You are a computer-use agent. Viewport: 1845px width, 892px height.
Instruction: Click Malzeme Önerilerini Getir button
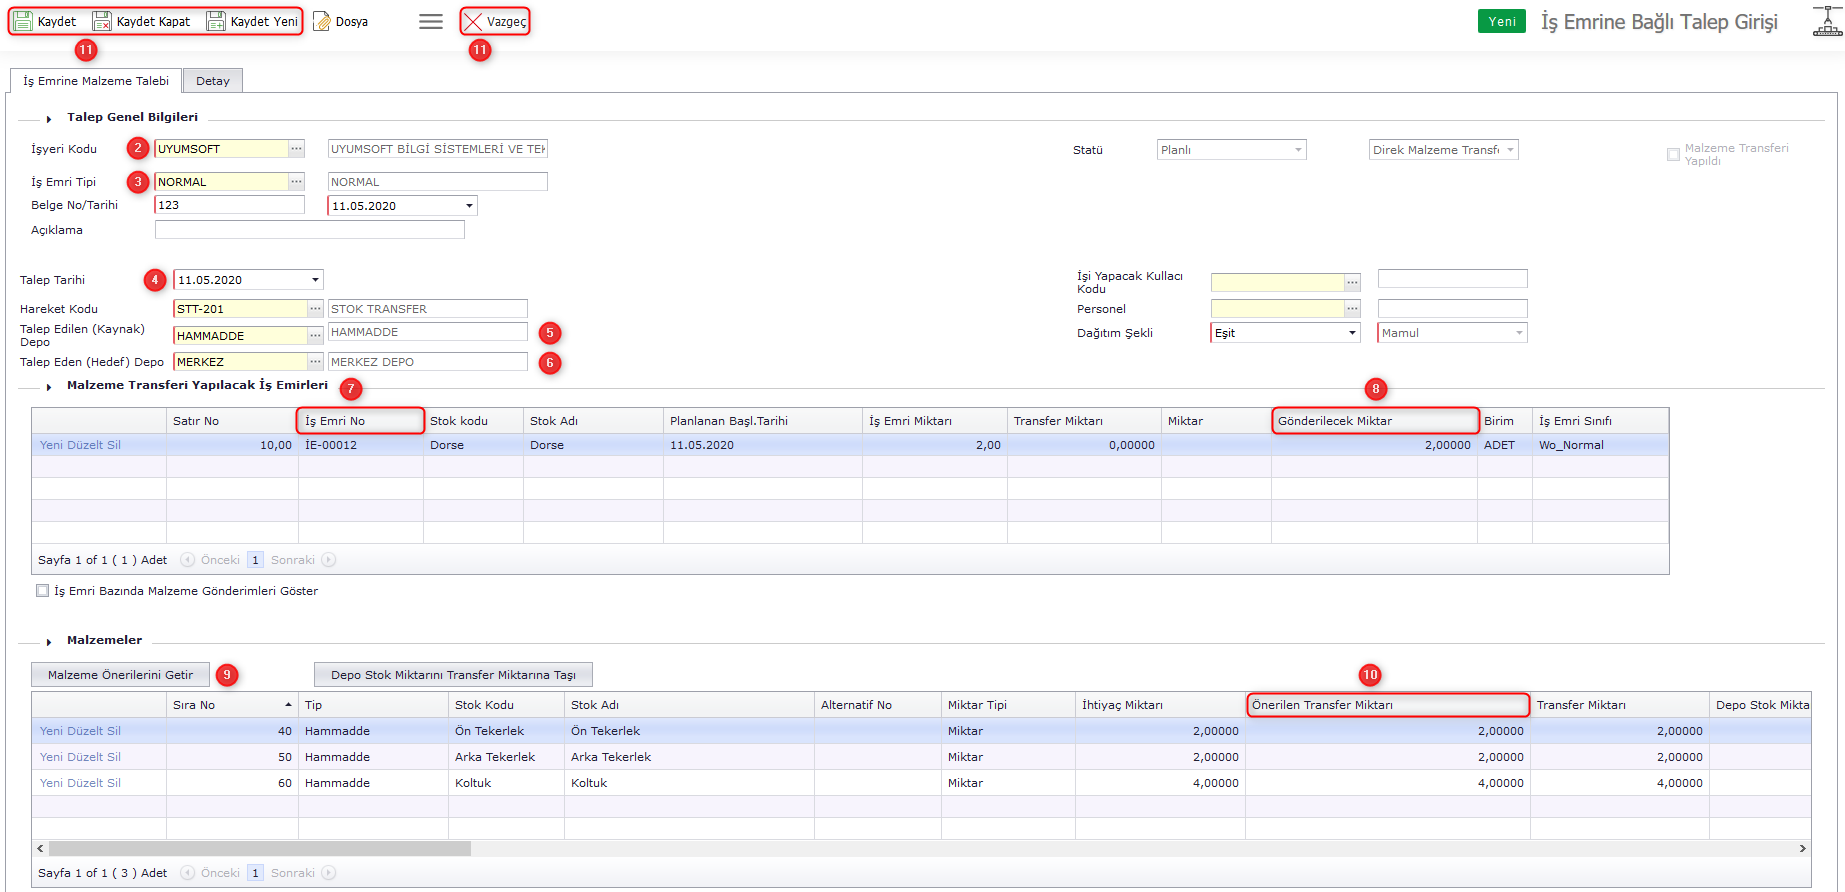(x=120, y=675)
